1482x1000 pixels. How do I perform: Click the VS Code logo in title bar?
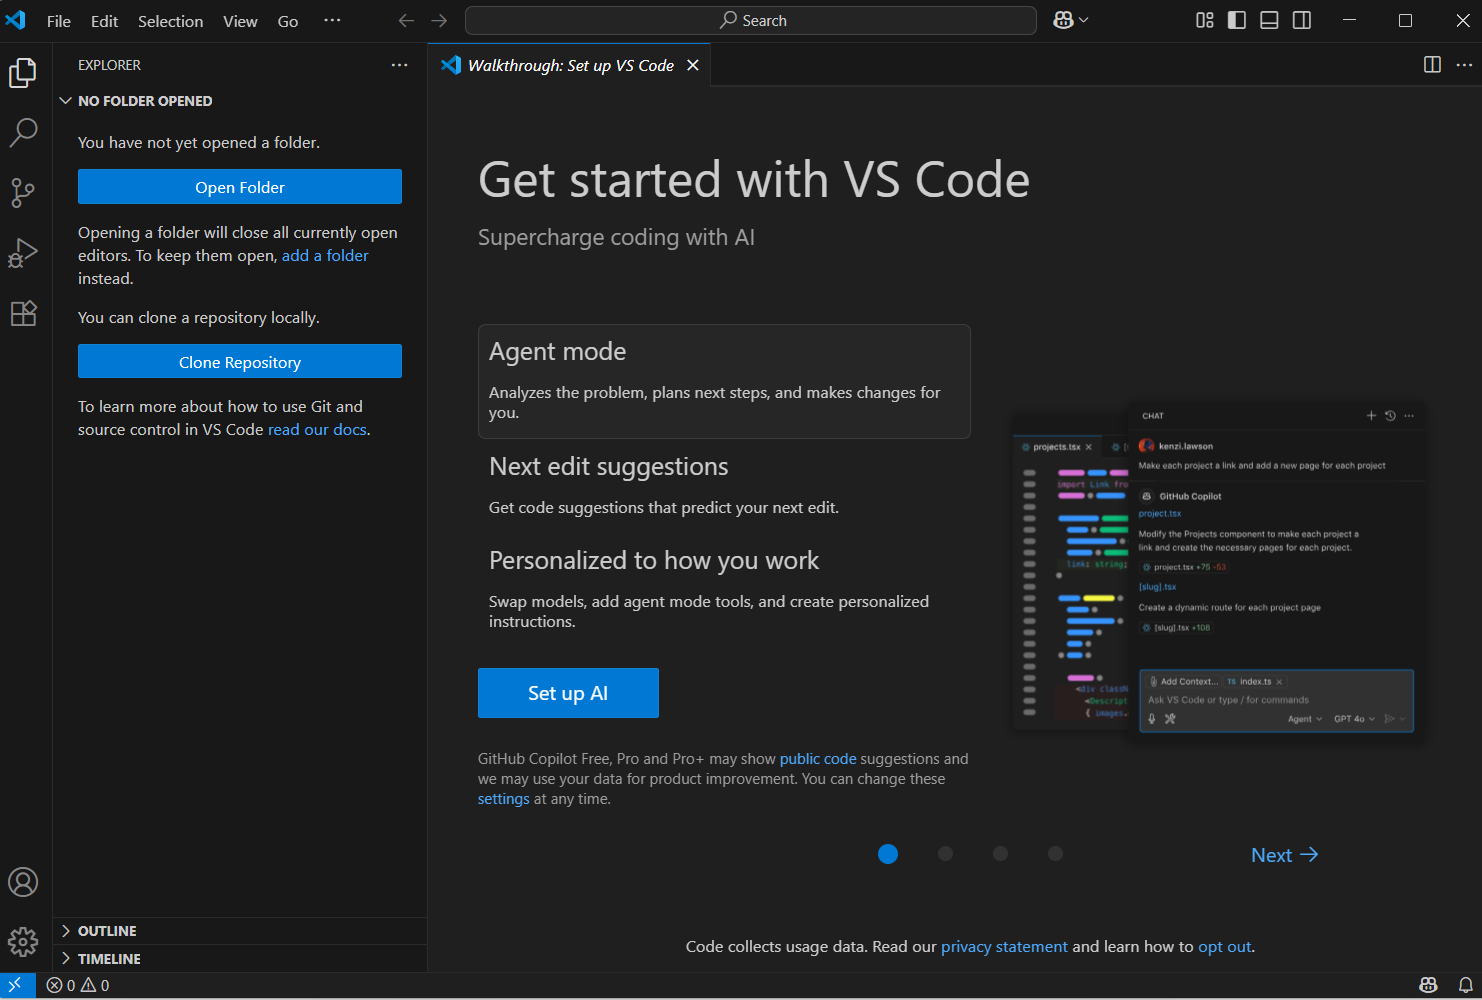[x=16, y=21]
